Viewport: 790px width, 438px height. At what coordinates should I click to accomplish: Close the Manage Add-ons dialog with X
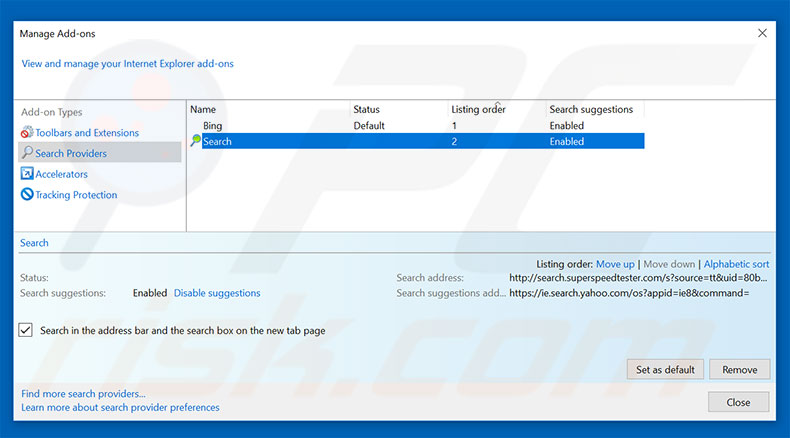tap(762, 33)
